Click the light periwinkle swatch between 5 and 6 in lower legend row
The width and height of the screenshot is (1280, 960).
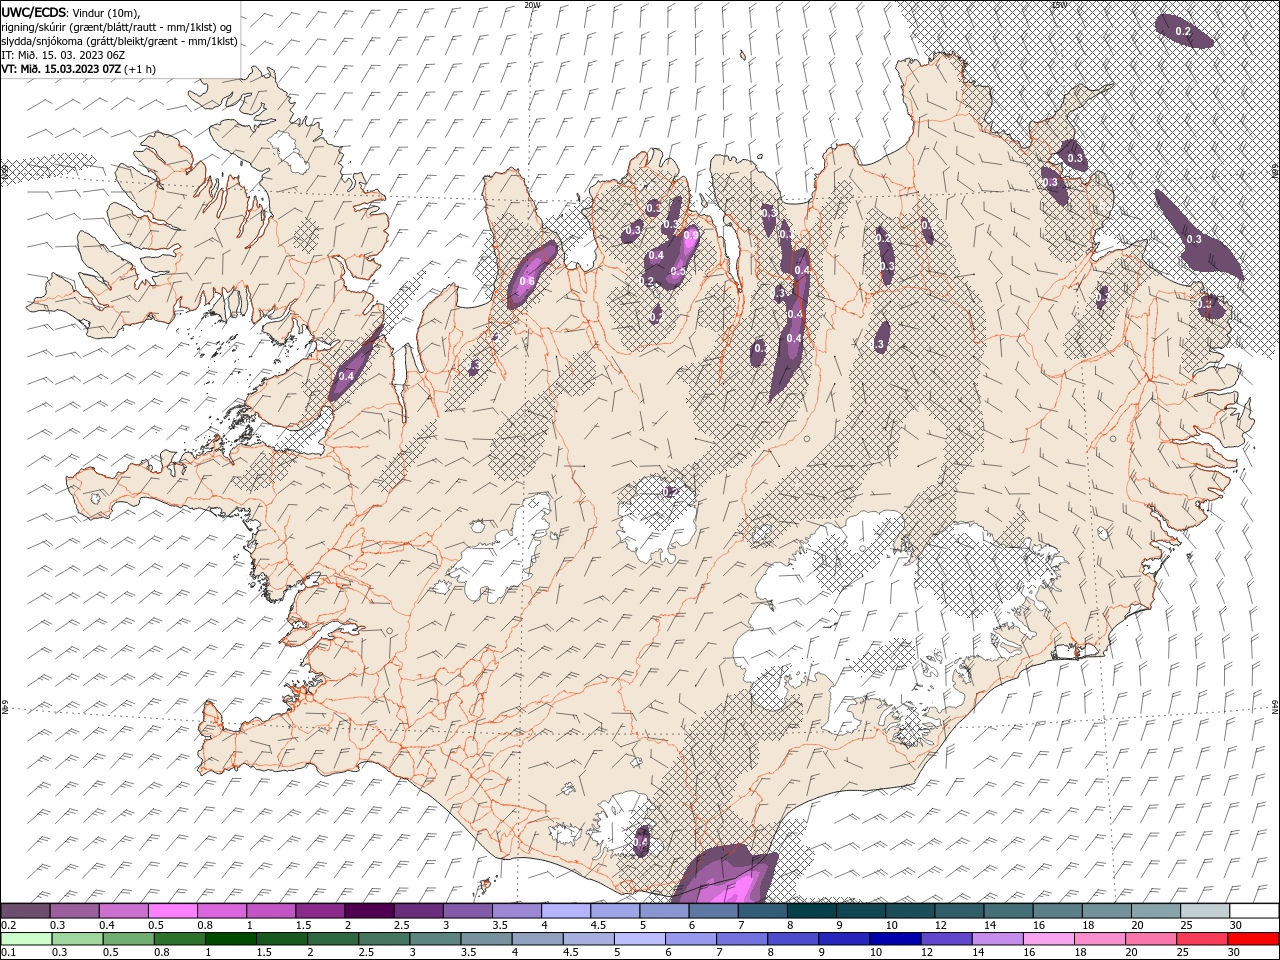point(640,939)
